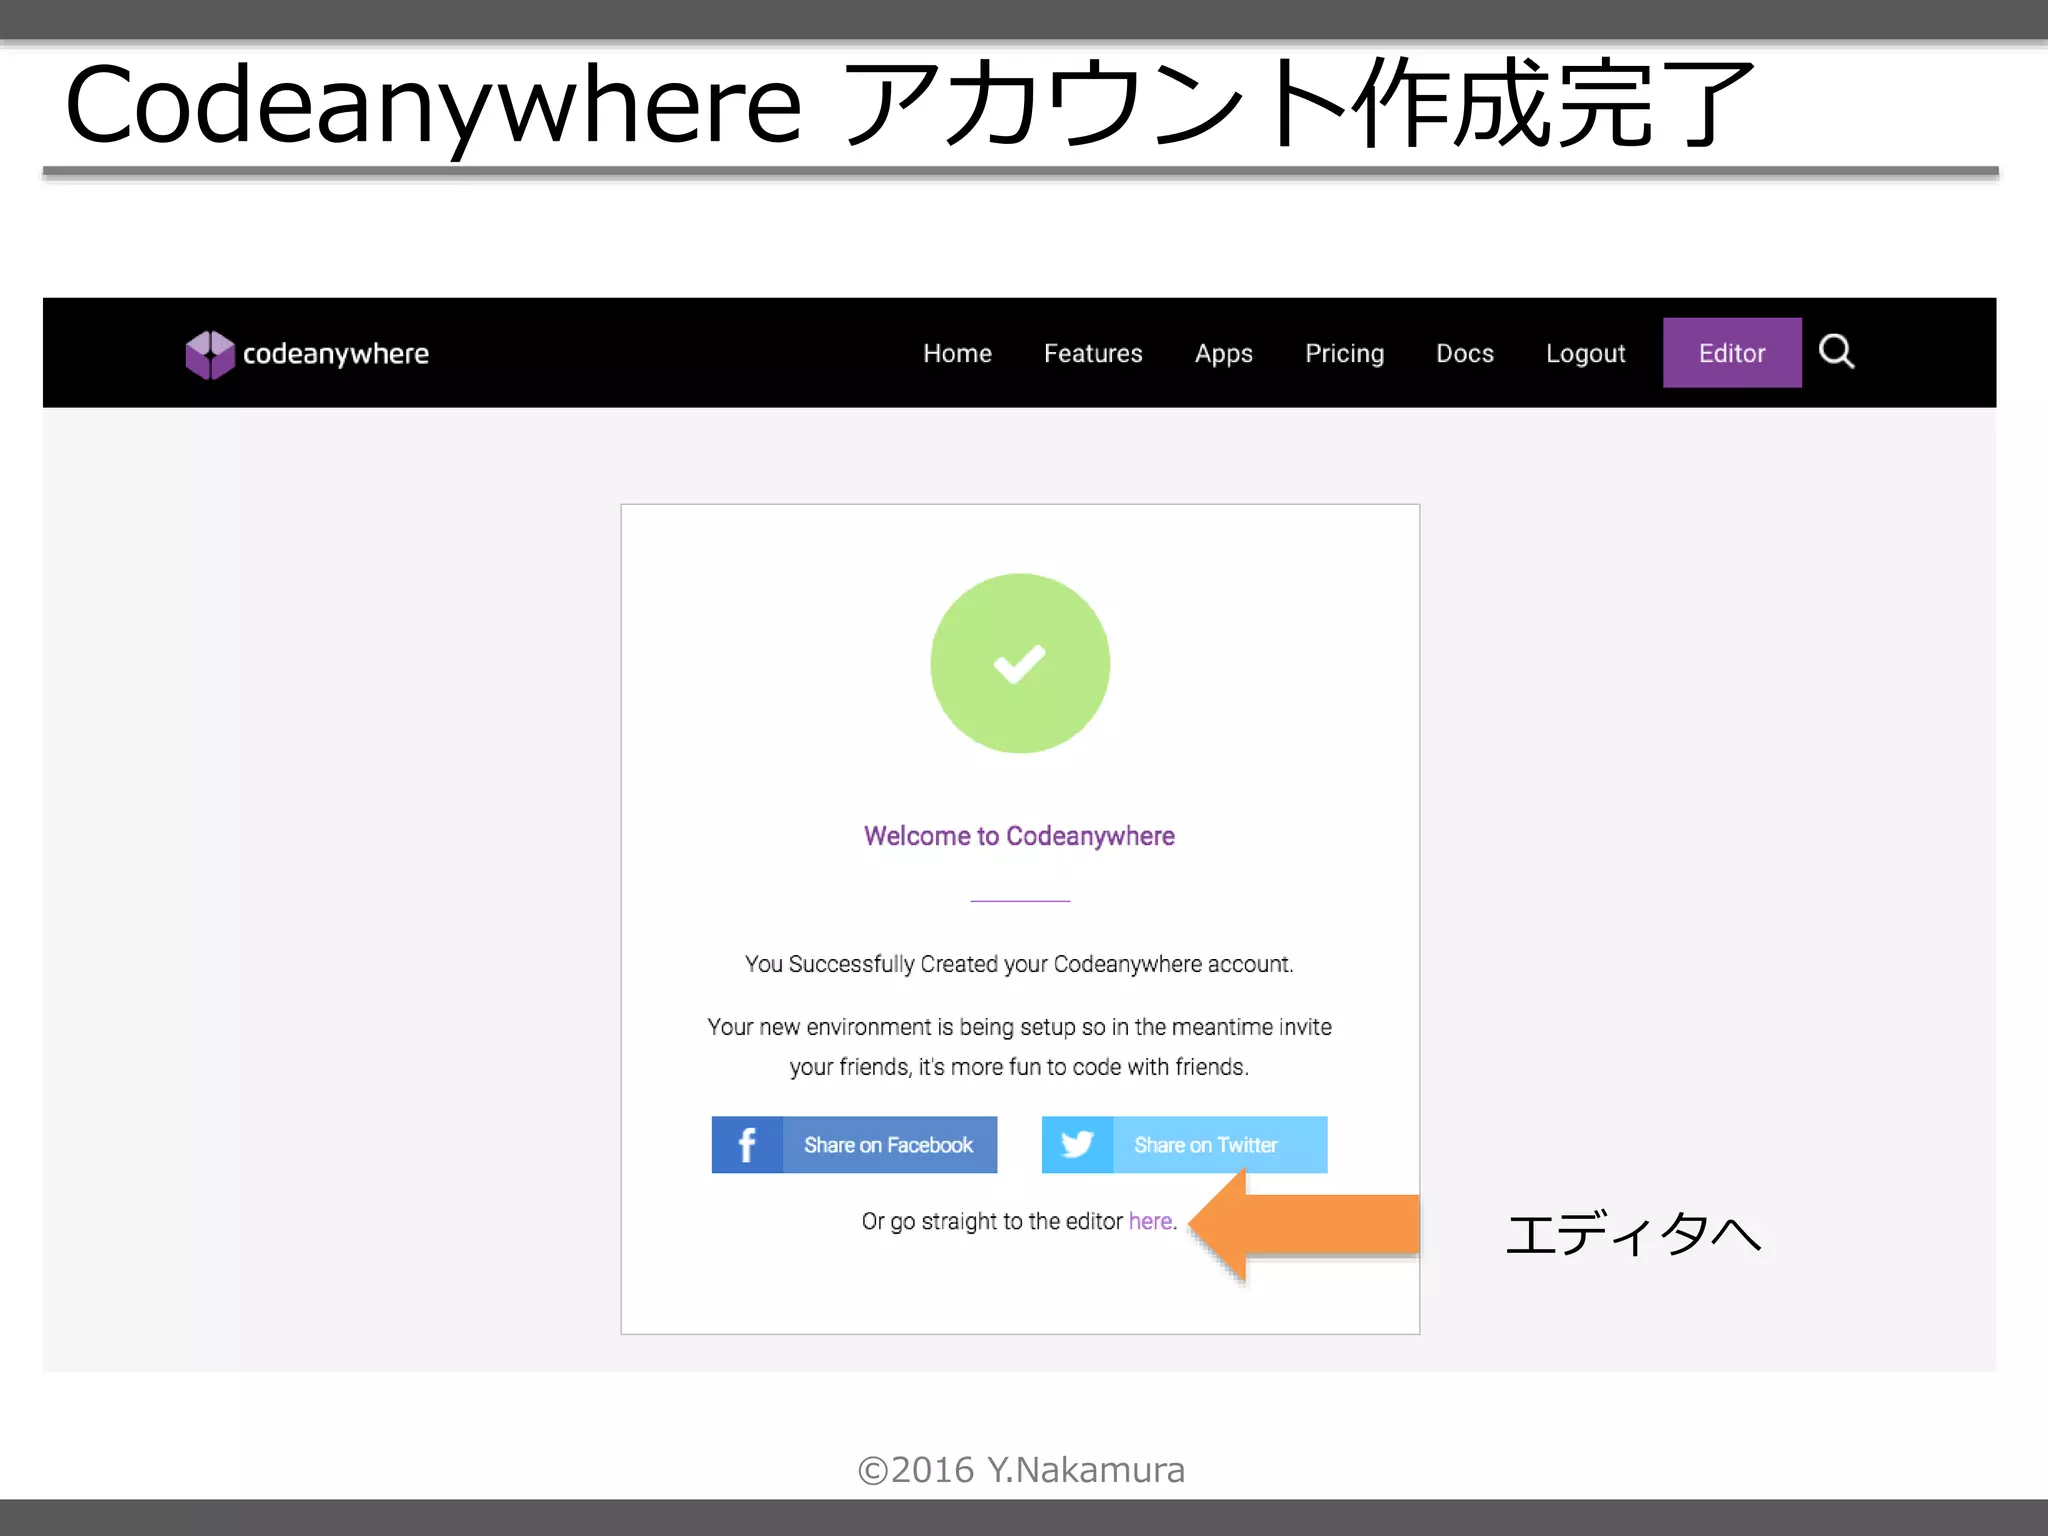2048x1536 pixels.
Task: Click the Twitter bird icon
Action: tap(1077, 1144)
